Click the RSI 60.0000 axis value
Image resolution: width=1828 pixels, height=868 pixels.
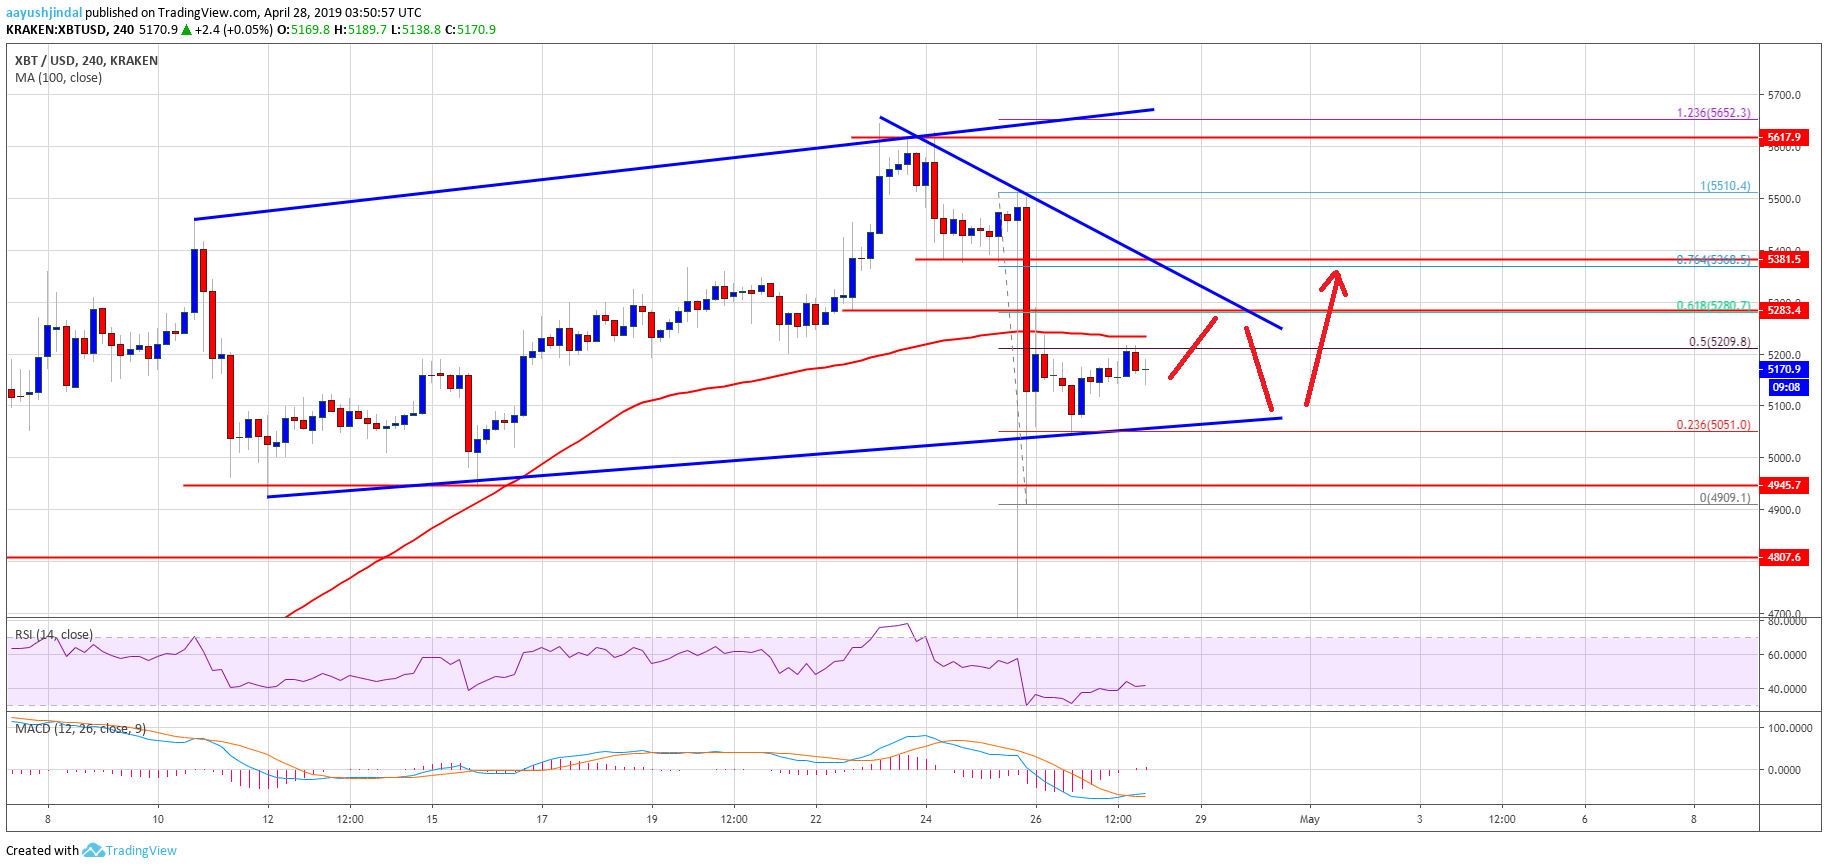[x=1787, y=655]
